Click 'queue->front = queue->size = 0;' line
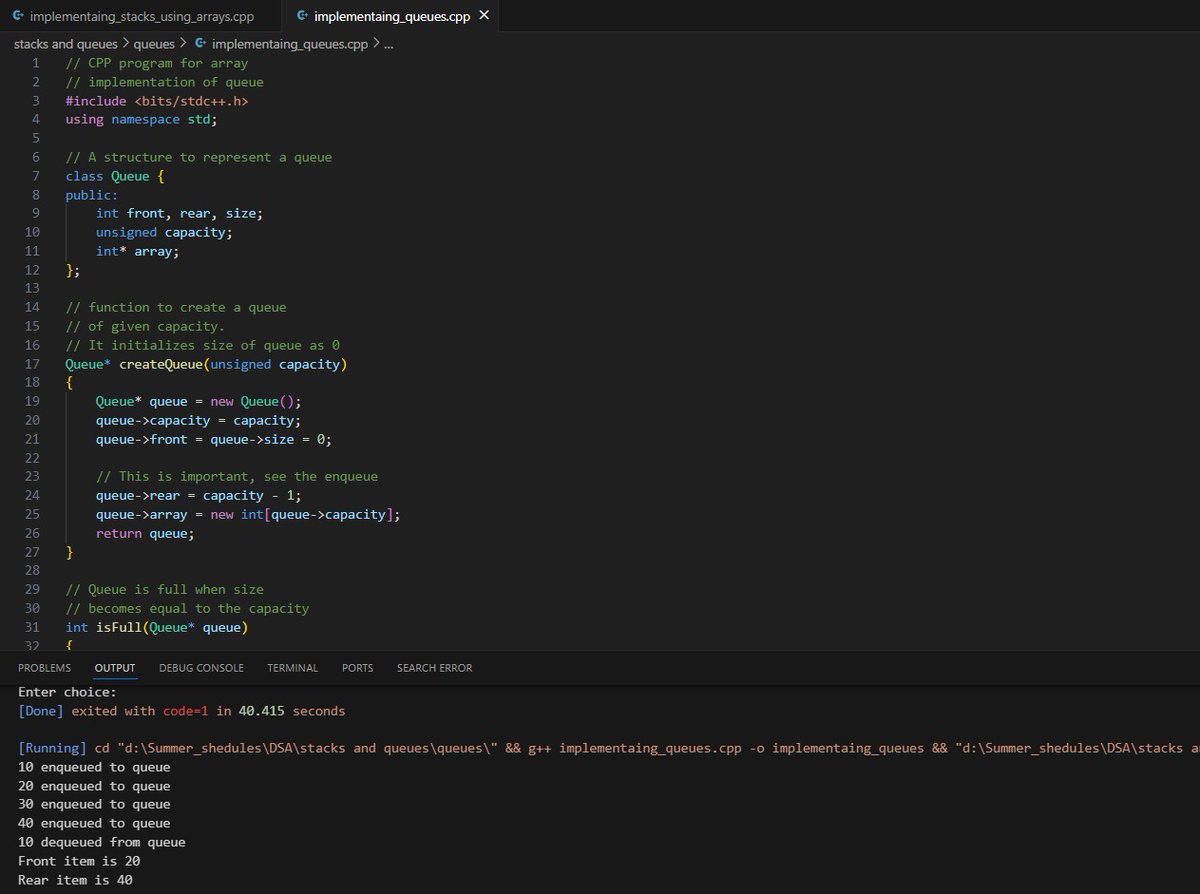Viewport: 1200px width, 894px height. pos(213,439)
